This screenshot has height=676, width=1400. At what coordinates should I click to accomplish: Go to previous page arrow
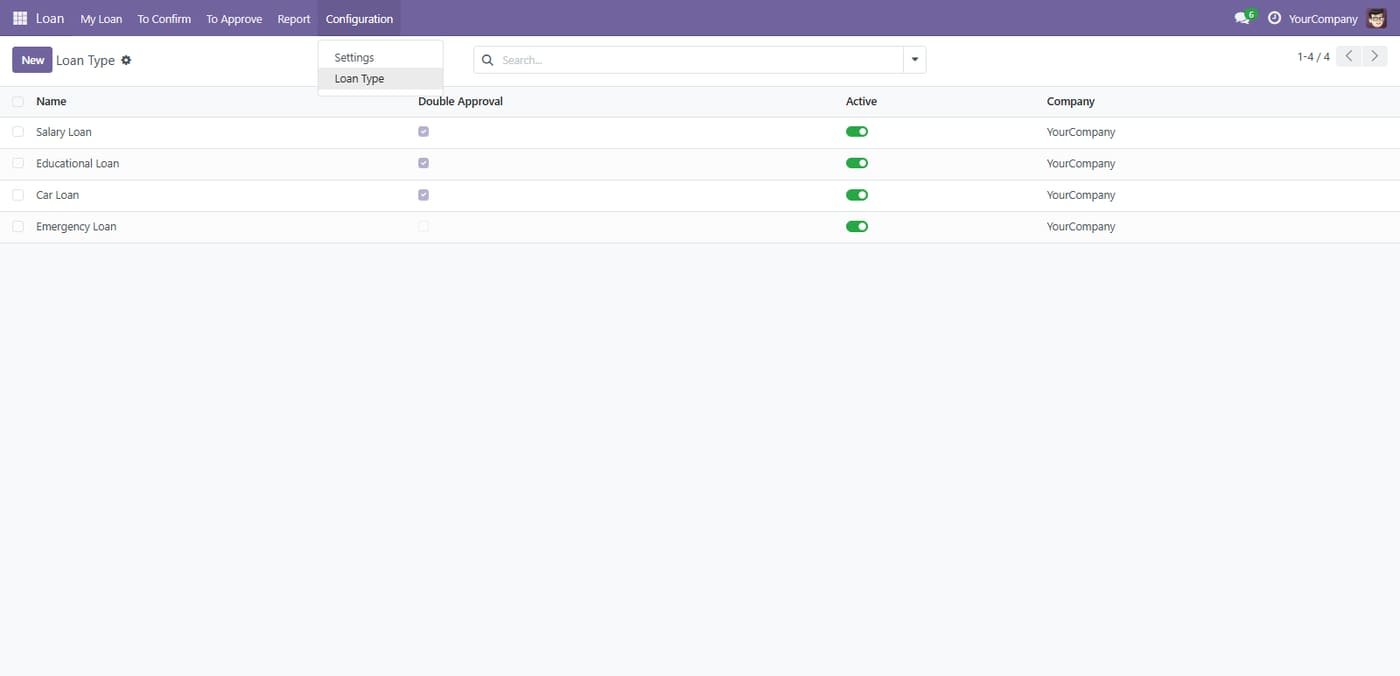(x=1349, y=56)
